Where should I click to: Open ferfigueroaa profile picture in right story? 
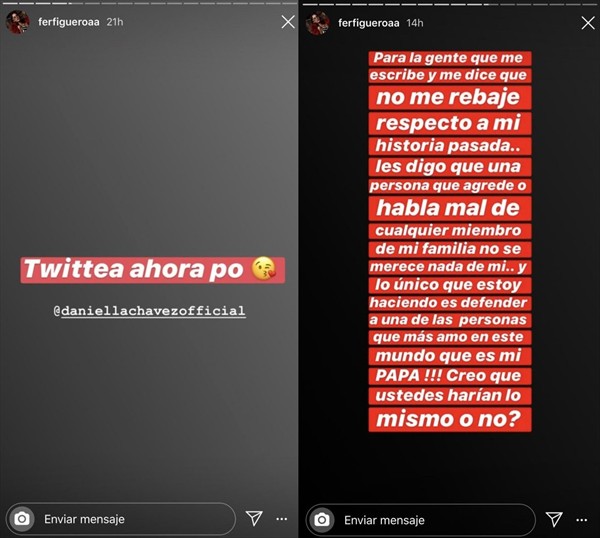point(318,23)
